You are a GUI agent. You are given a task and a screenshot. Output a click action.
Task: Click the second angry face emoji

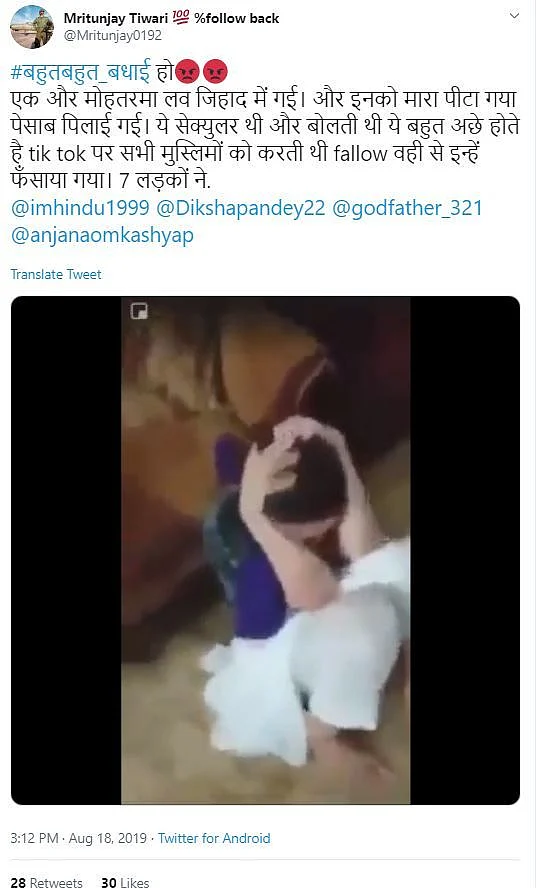click(x=215, y=72)
